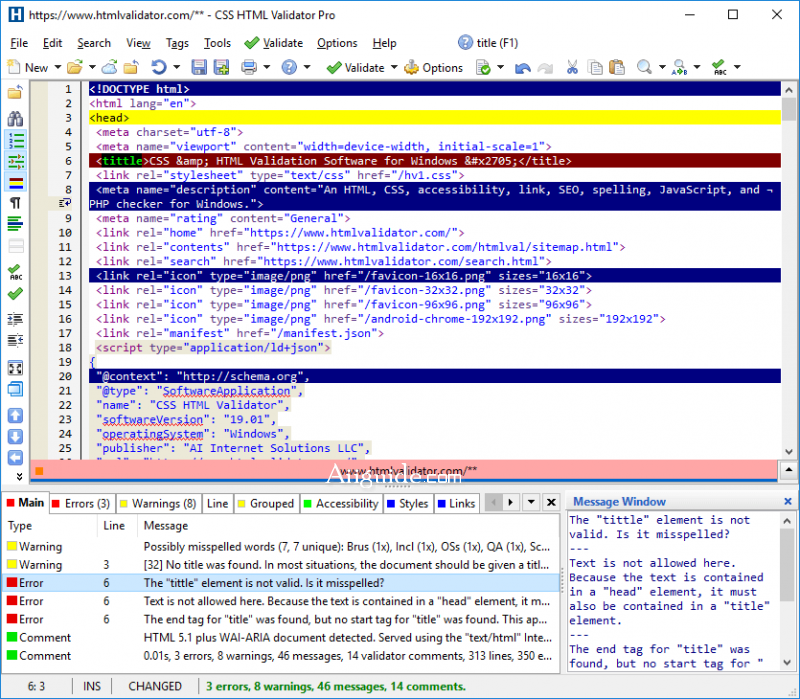Click the New document icon

(14, 67)
